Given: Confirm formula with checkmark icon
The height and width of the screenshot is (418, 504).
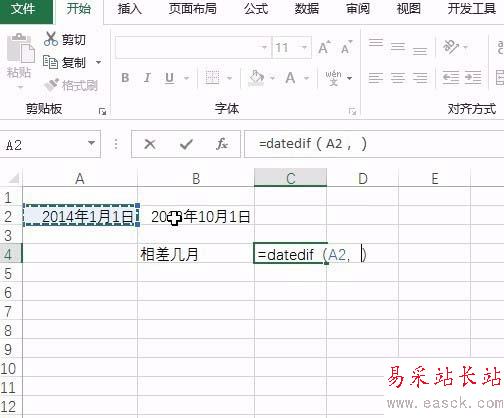Looking at the screenshot, I should [x=186, y=144].
